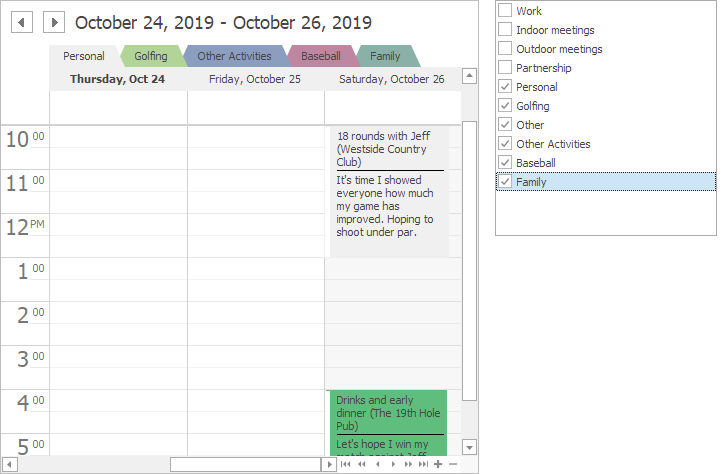Toggle the Baseball checkbox
Screen dimensions: 721x474
505,162
